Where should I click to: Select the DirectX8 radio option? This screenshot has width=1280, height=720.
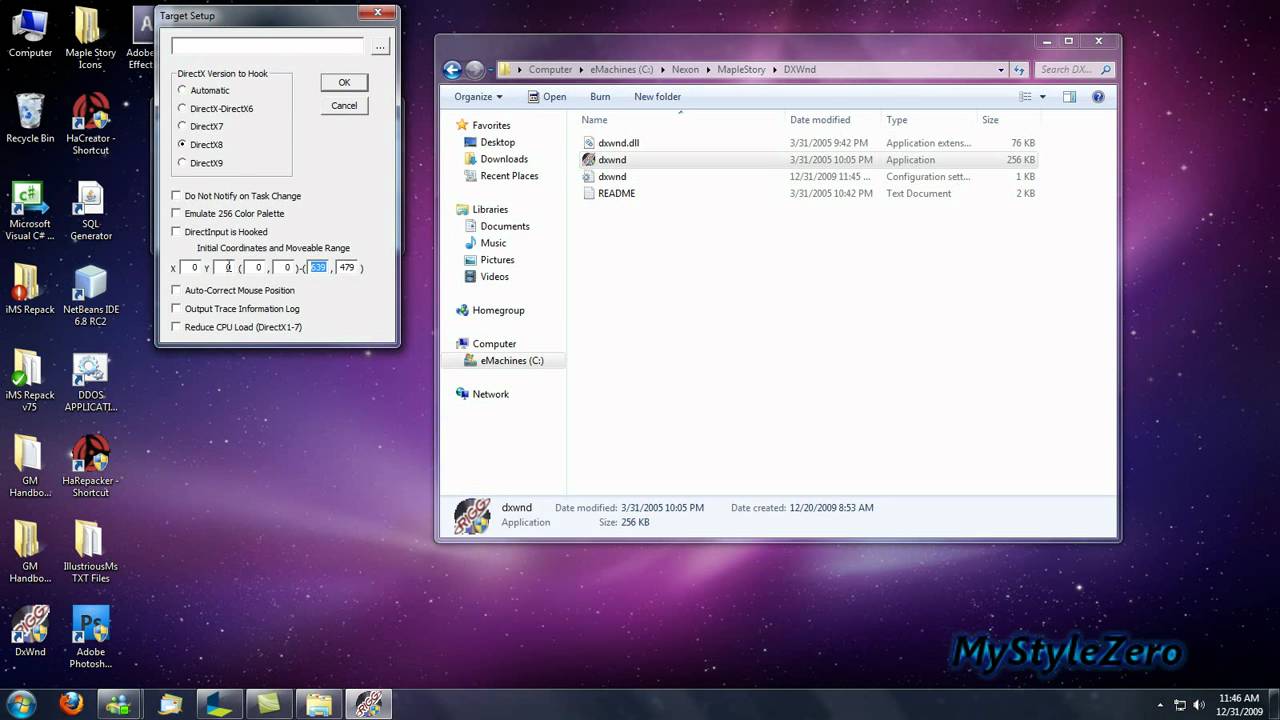coord(182,144)
